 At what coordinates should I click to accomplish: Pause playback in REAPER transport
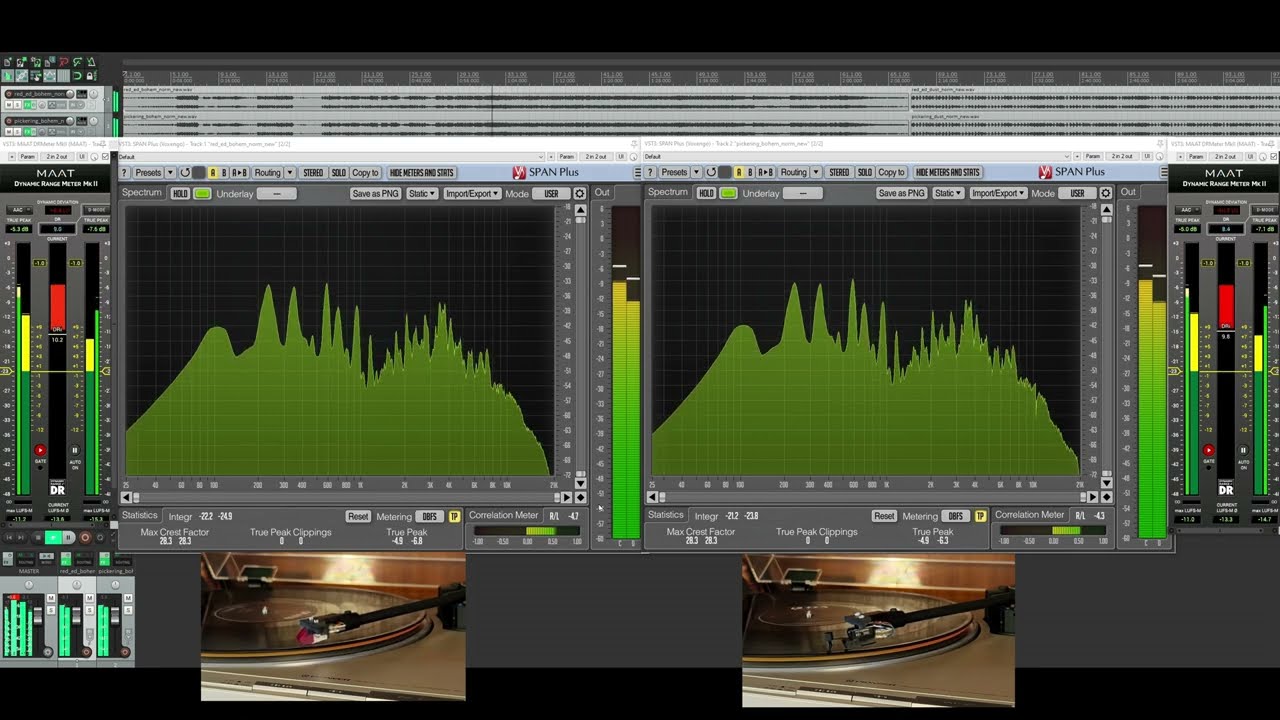point(68,537)
